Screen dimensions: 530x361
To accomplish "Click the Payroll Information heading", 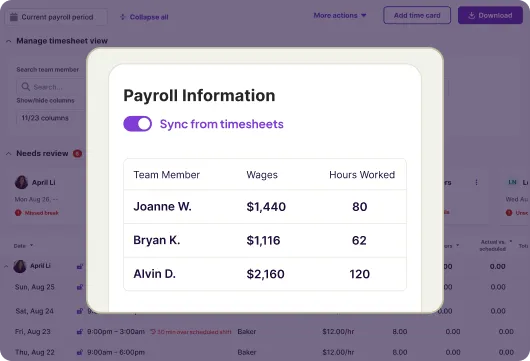I will [199, 95].
